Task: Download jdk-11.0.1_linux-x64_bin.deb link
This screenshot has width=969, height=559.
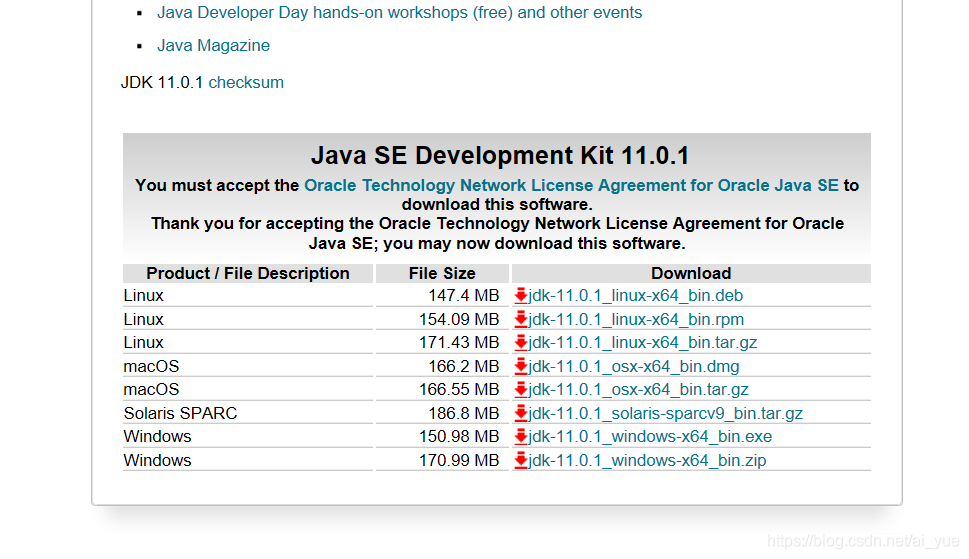Action: tap(636, 296)
